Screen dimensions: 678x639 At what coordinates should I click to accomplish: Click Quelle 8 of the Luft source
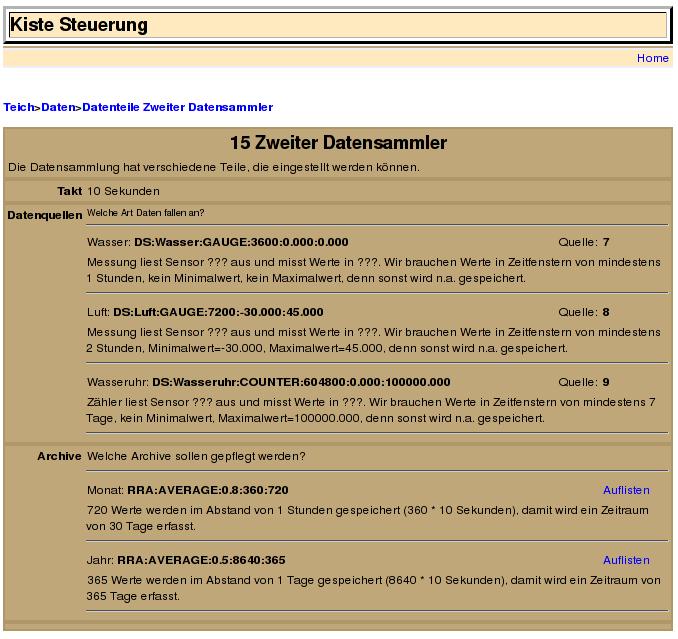(x=605, y=312)
